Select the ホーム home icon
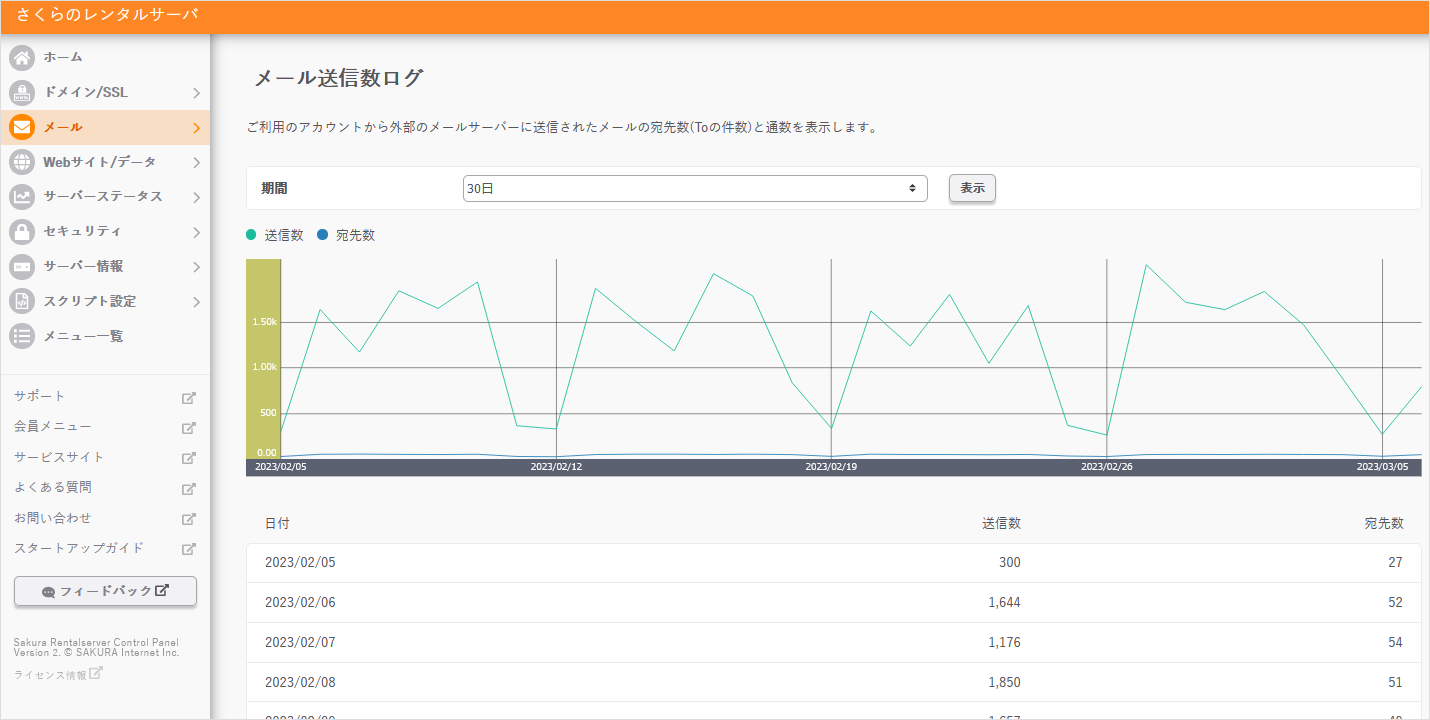 click(x=21, y=57)
